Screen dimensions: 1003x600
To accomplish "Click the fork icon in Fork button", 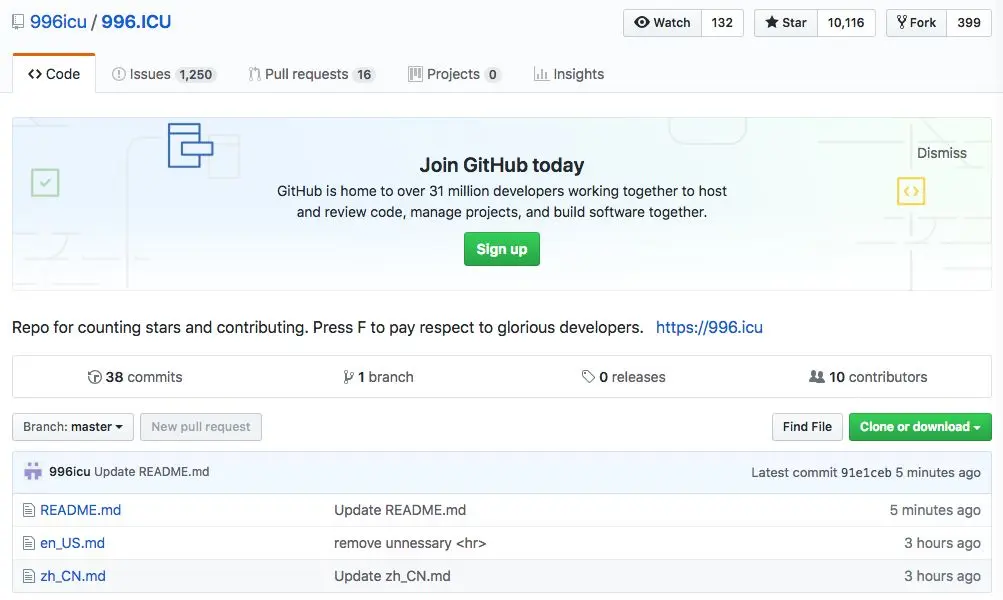I will coord(901,22).
